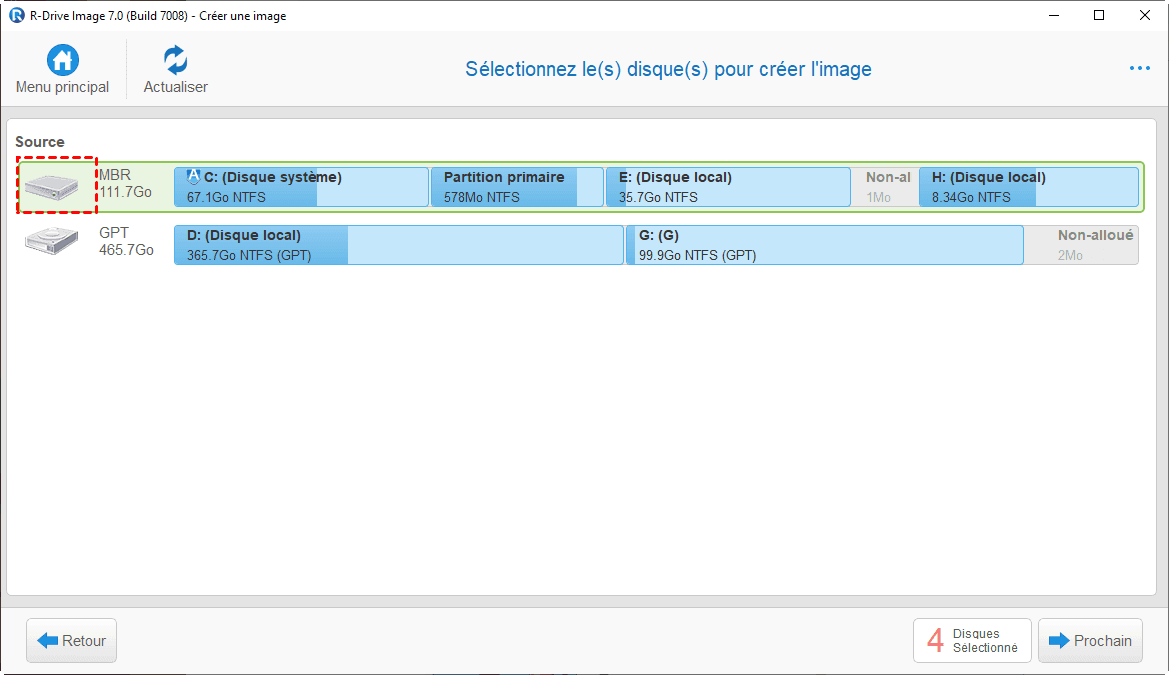Click the Prochain next button
Image resolution: width=1169 pixels, height=675 pixels.
pos(1090,641)
